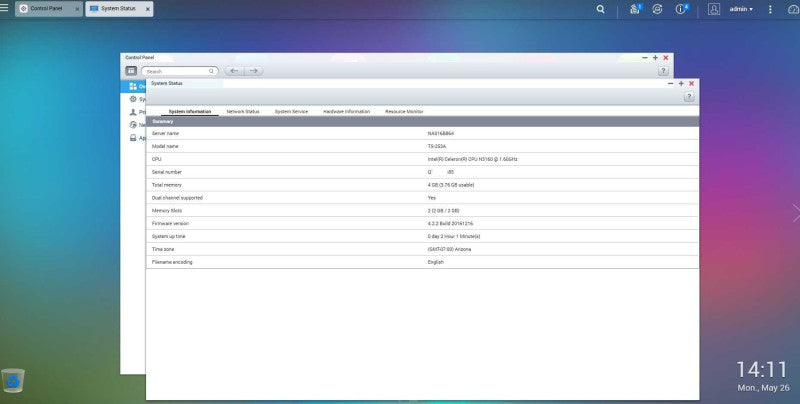Click the admin user avatar icon
The height and width of the screenshot is (404, 800).
tap(714, 9)
